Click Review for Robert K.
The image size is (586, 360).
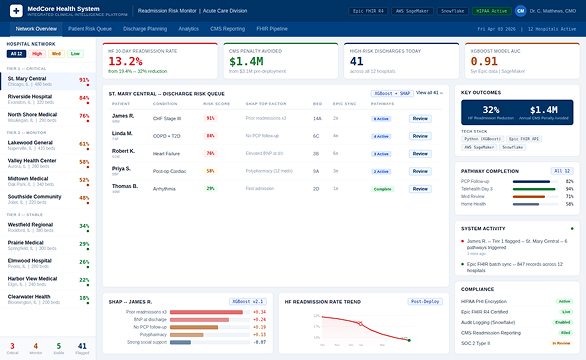pos(420,154)
